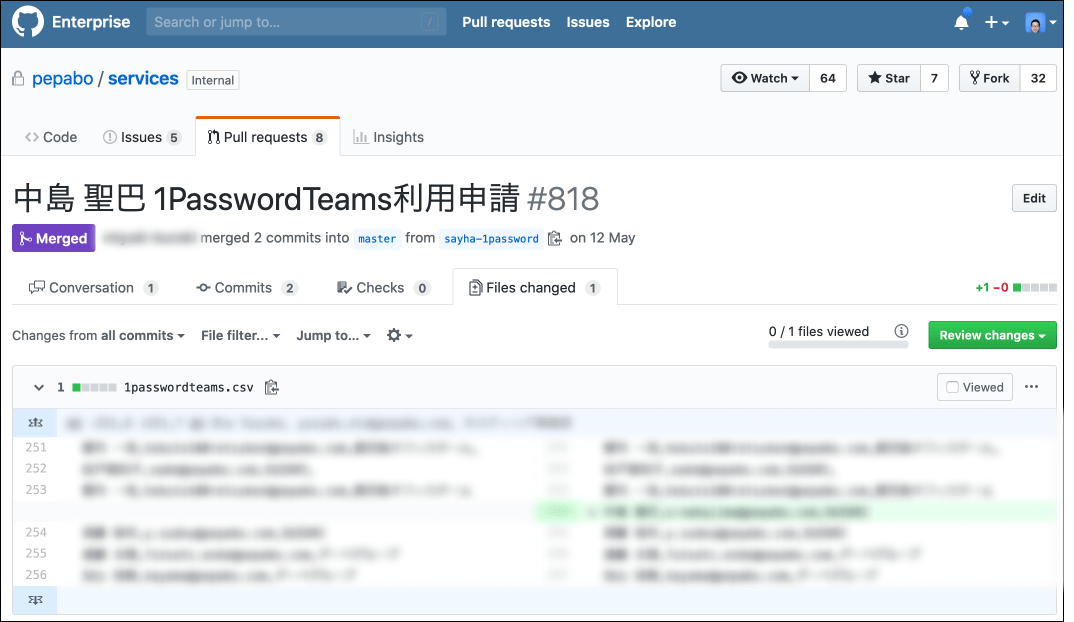
Task: Collapse the 1passwordteams.csv file diff
Action: point(39,387)
